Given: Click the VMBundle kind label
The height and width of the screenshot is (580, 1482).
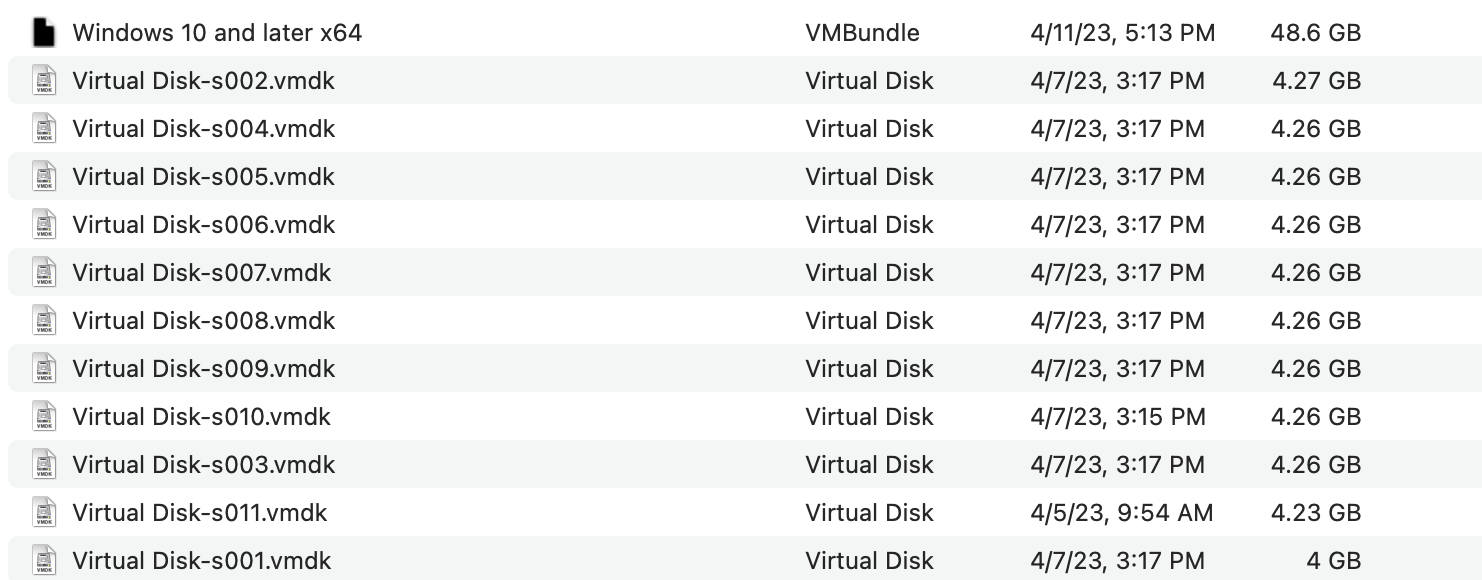Looking at the screenshot, I should click(862, 33).
